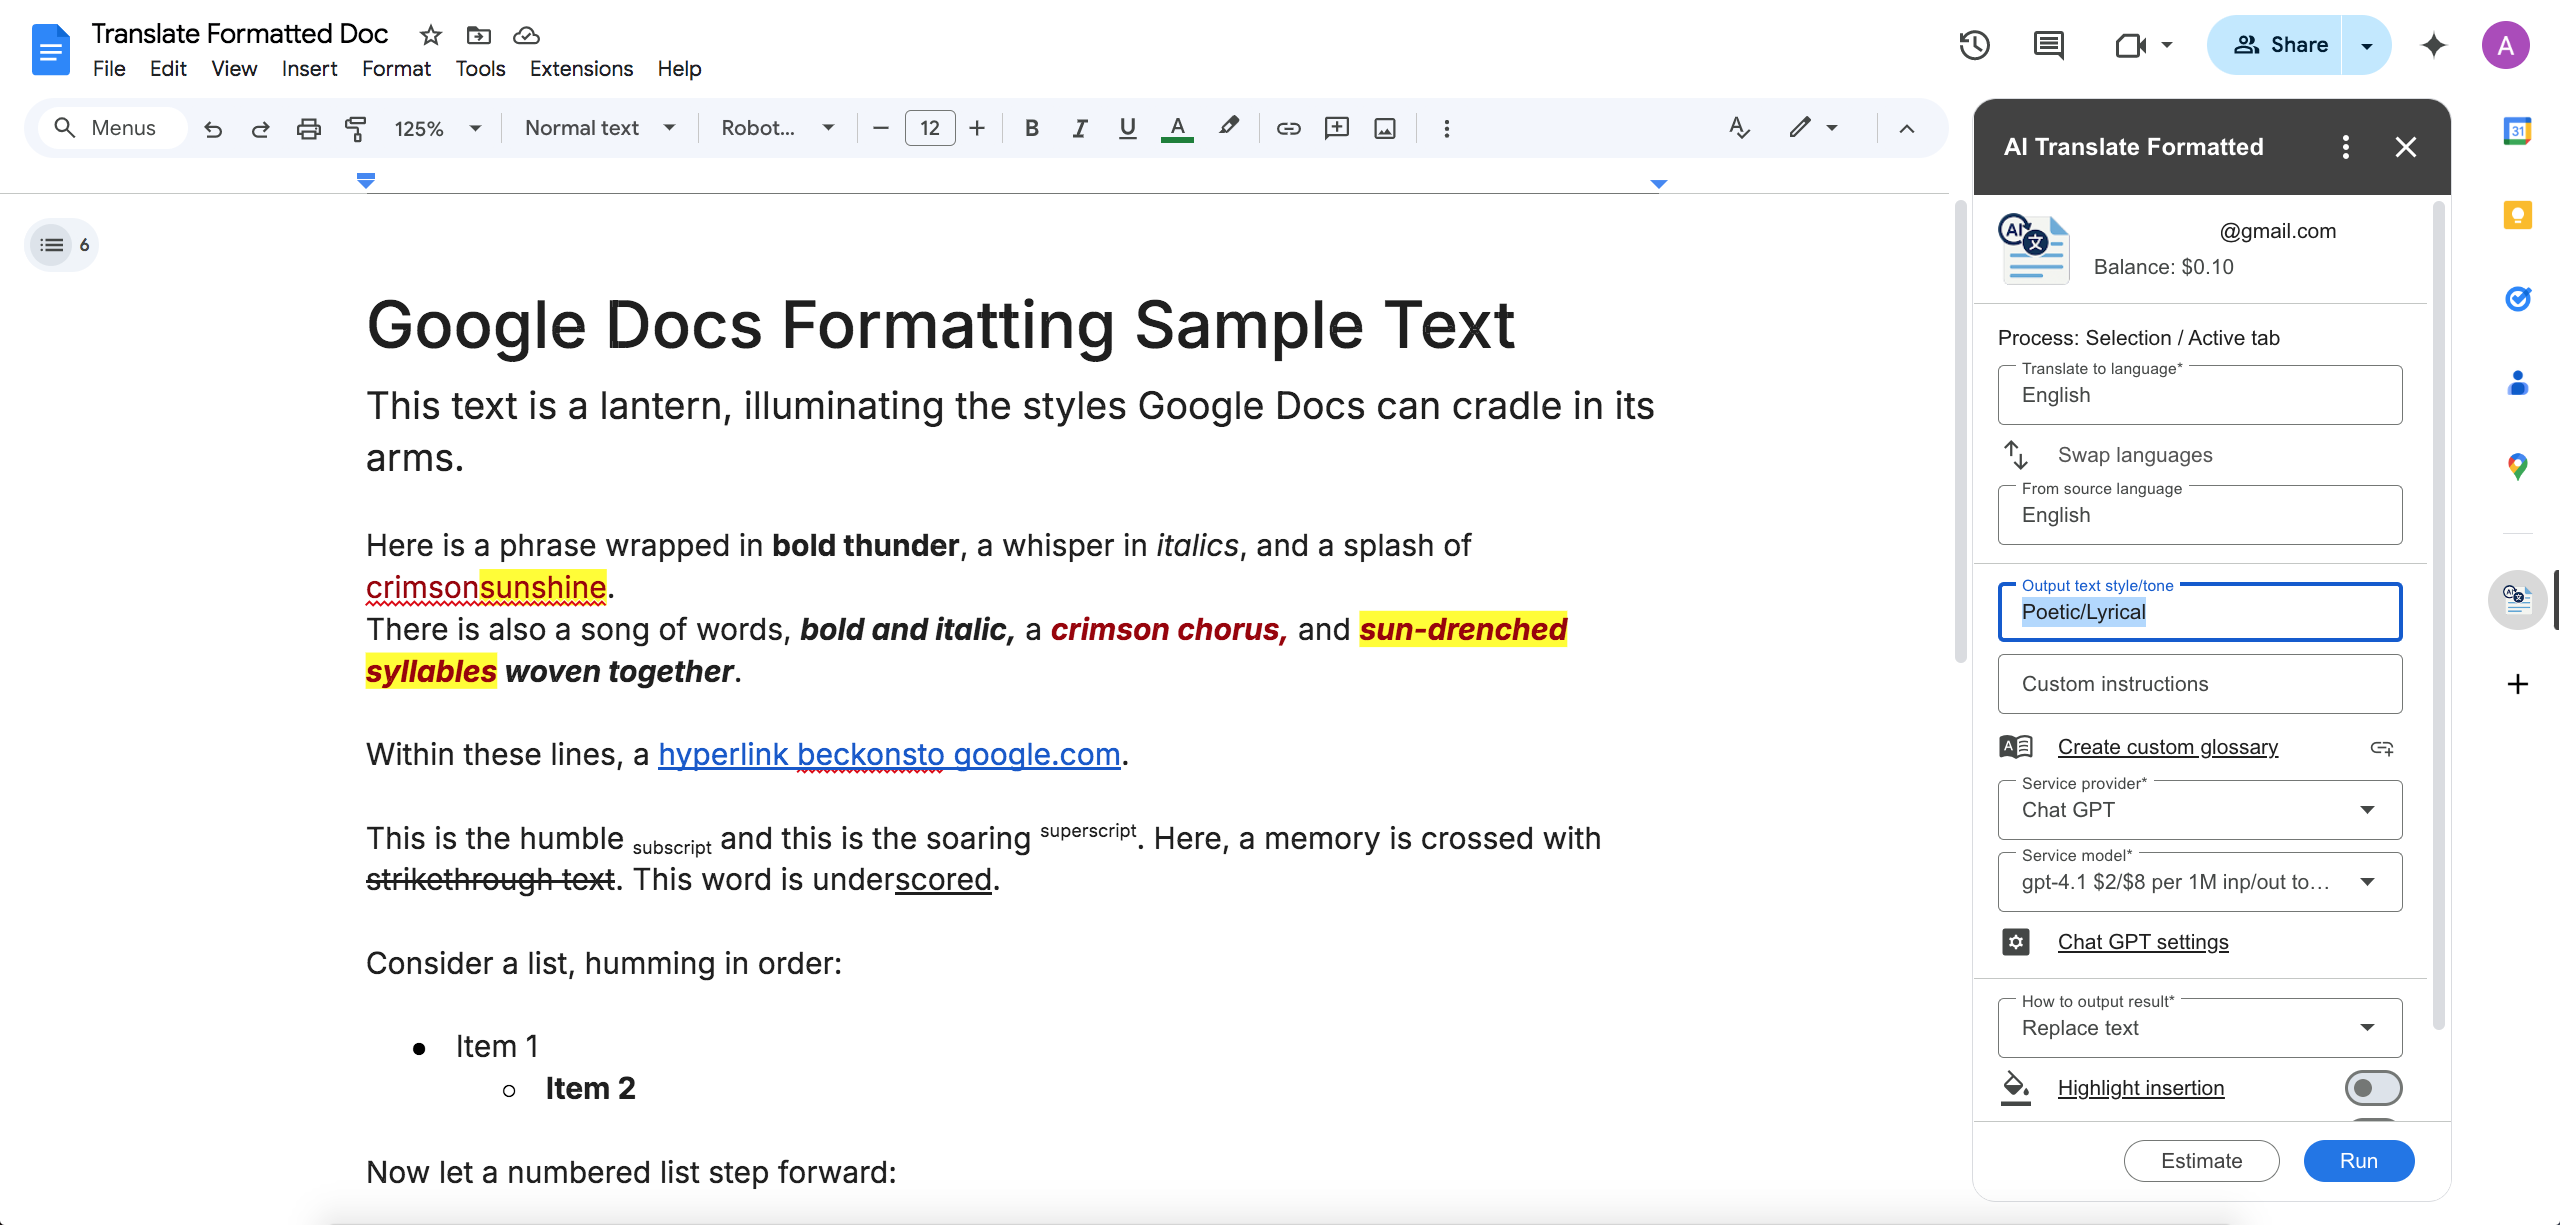Toggle italic formatting
The width and height of the screenshot is (2560, 1225).
coord(1080,128)
